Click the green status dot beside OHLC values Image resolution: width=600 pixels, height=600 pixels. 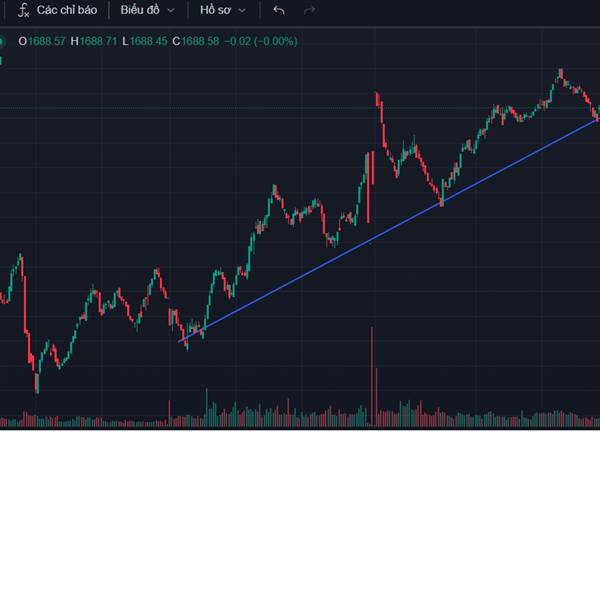tap(3, 41)
